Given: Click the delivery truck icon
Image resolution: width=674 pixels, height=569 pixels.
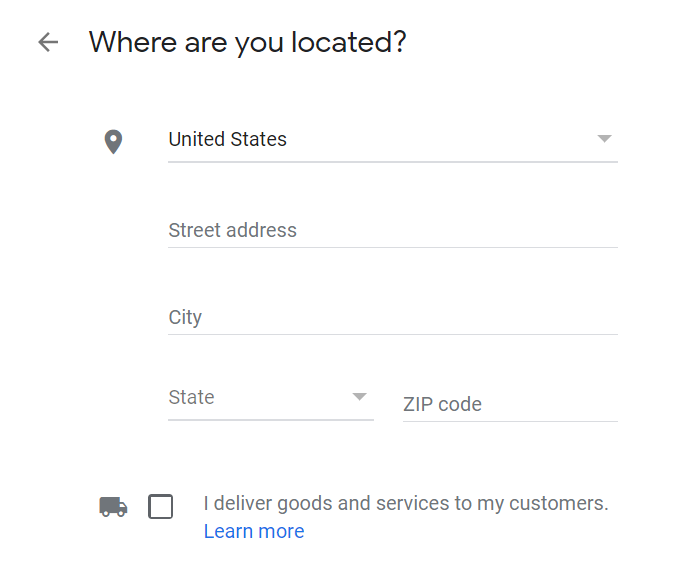Looking at the screenshot, I should 113,506.
